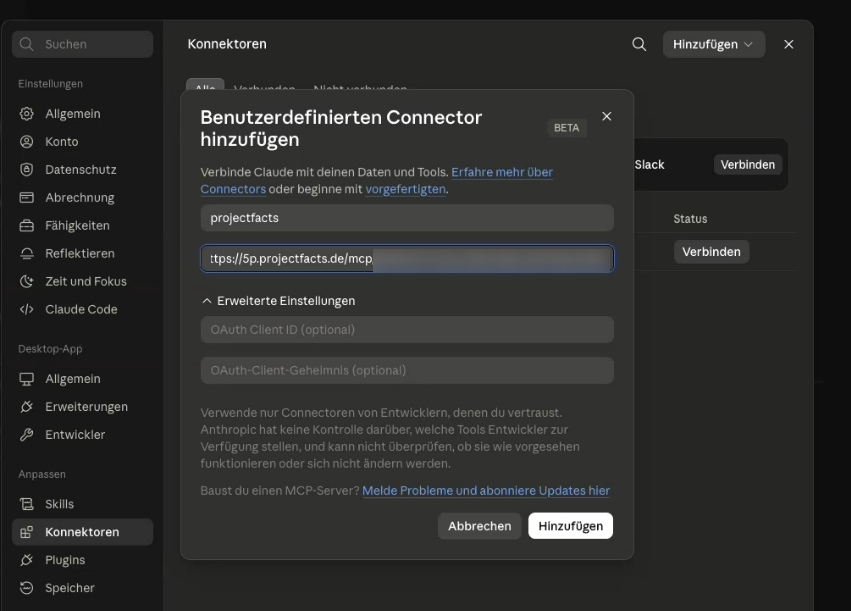
Task: Click the white Hinzufügen button in dialog
Action: [570, 526]
